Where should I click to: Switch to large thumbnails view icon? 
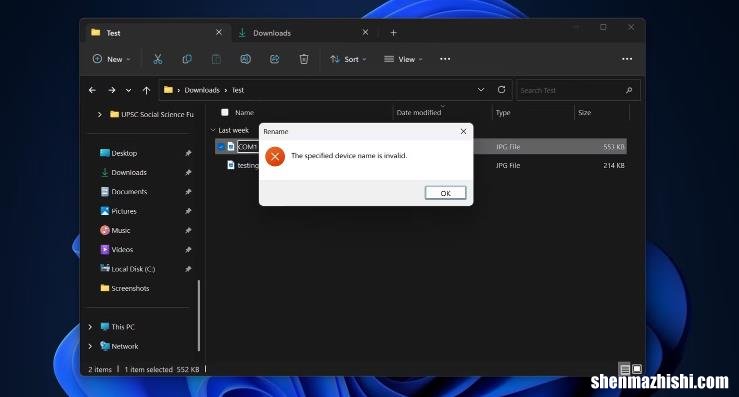[x=637, y=369]
